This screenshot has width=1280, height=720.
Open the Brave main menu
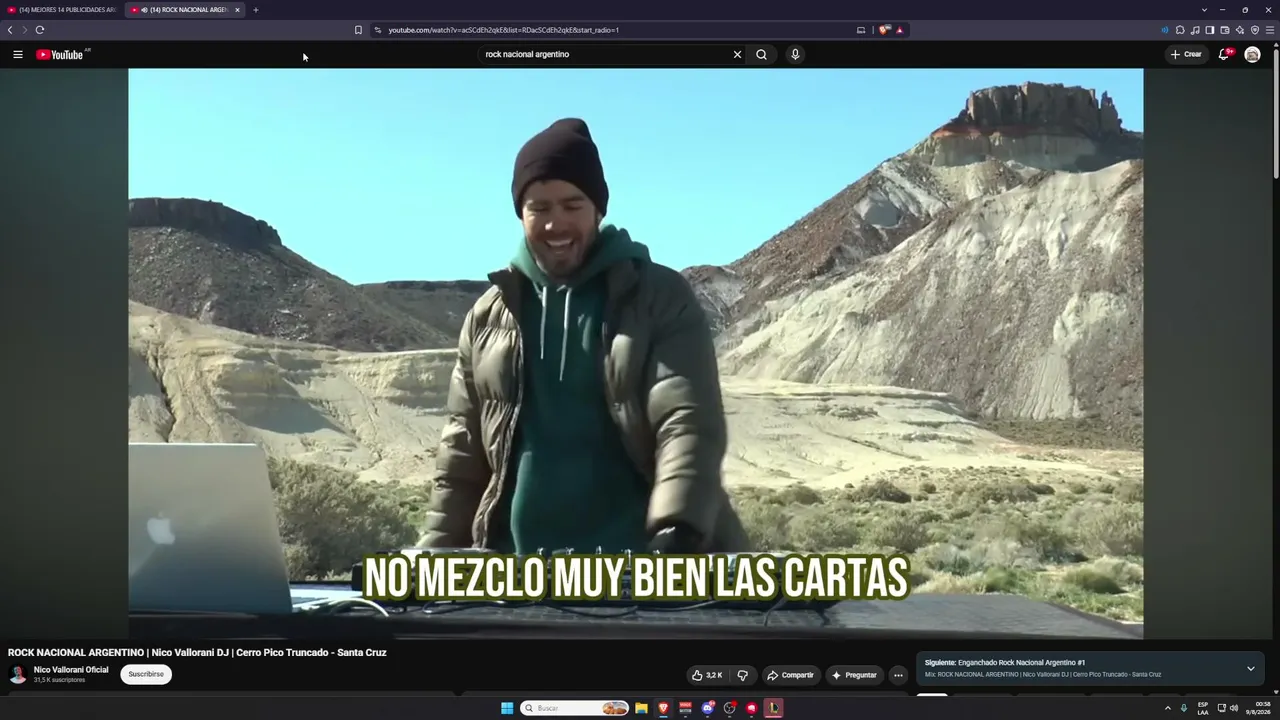tap(1271, 30)
